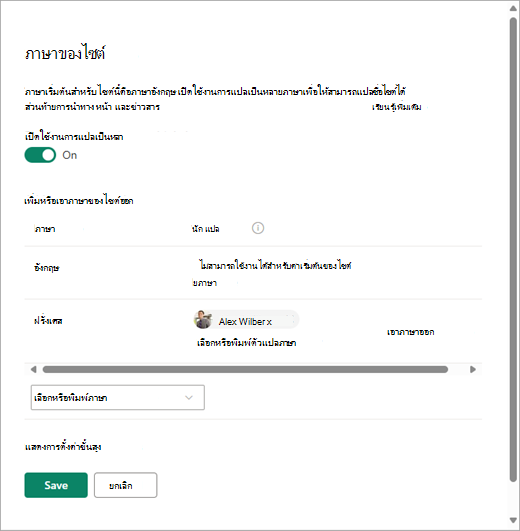This screenshot has height=531, width=520.
Task: Remove Alex Wilber via the x
Action: (269, 322)
